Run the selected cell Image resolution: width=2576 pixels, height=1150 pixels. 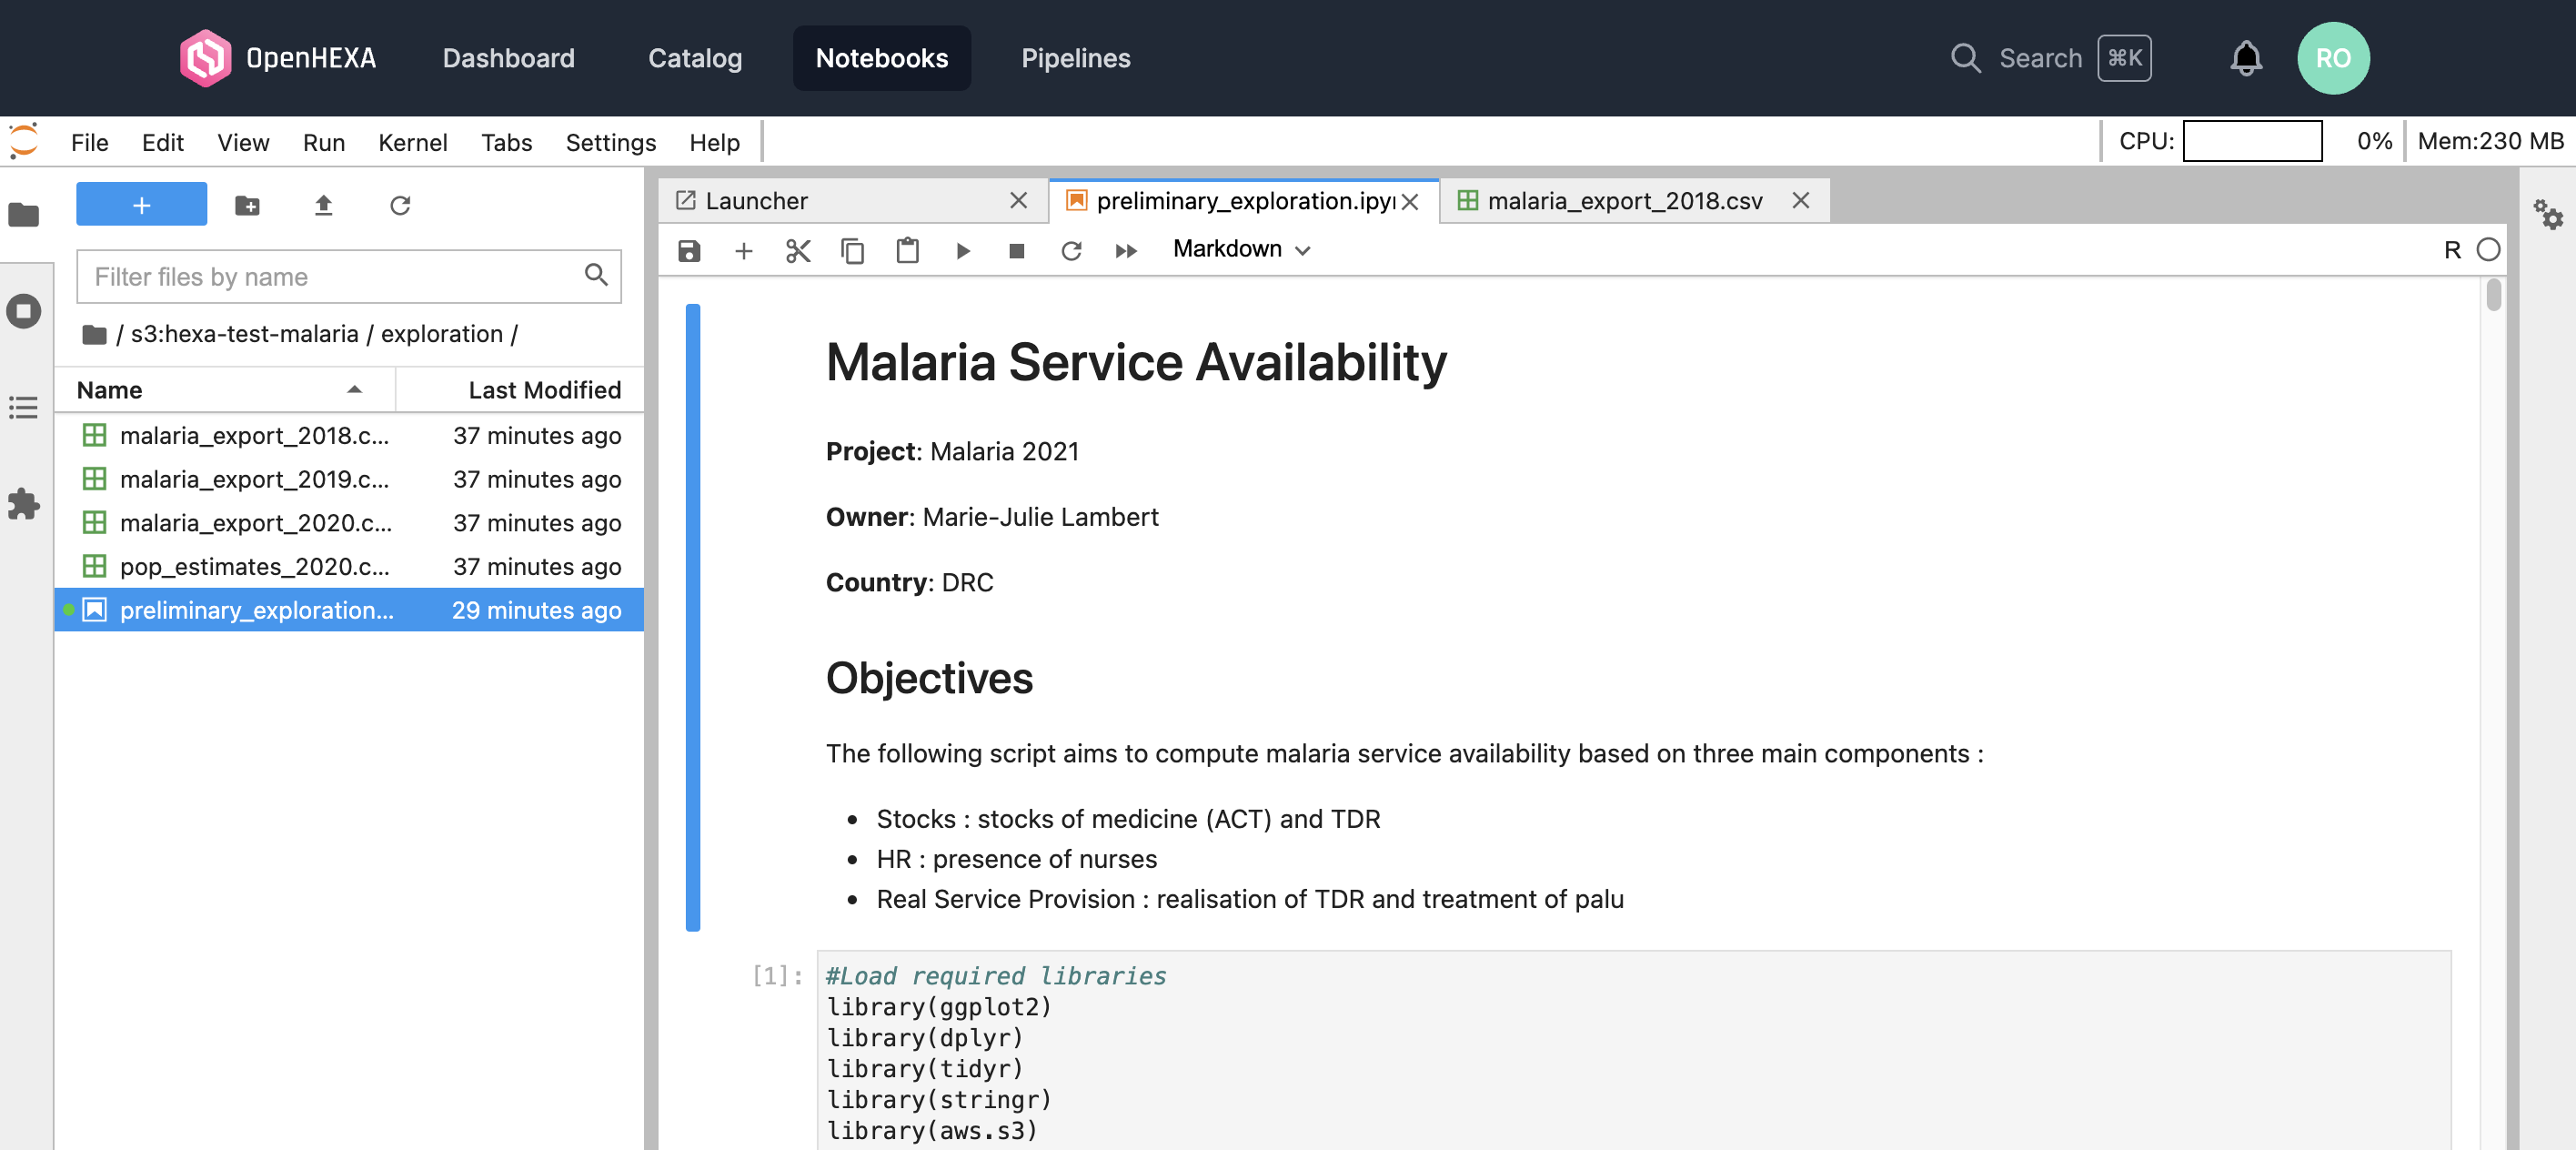point(962,250)
